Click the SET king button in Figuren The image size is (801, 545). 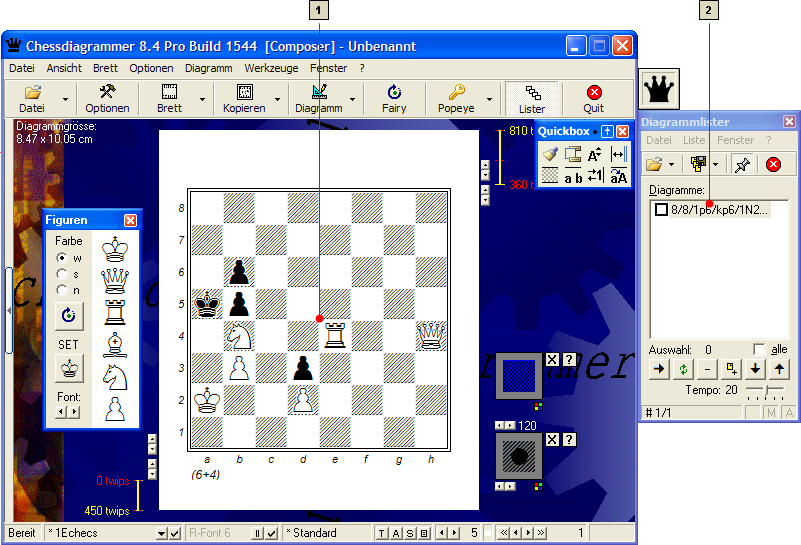[x=69, y=368]
